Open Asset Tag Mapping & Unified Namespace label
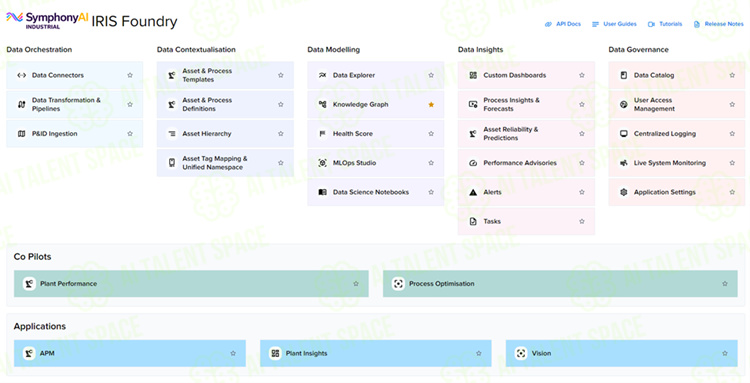 click(x=215, y=163)
